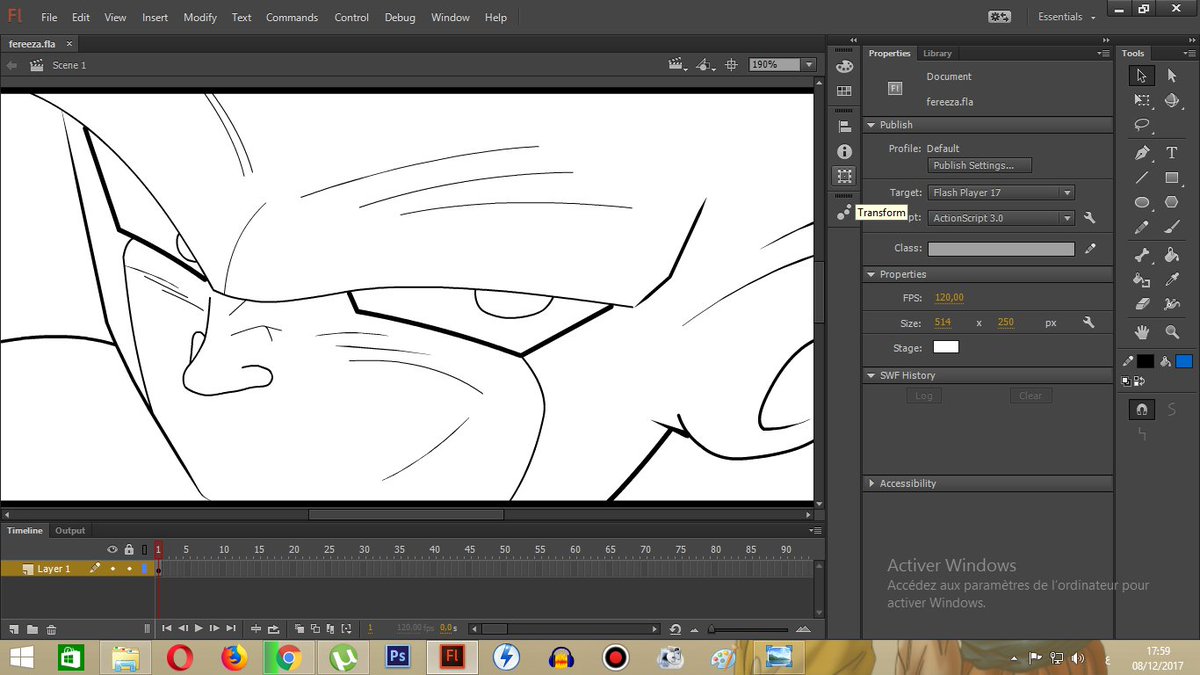Open the Swatches panel icon
The image size is (1200, 675).
tap(845, 91)
